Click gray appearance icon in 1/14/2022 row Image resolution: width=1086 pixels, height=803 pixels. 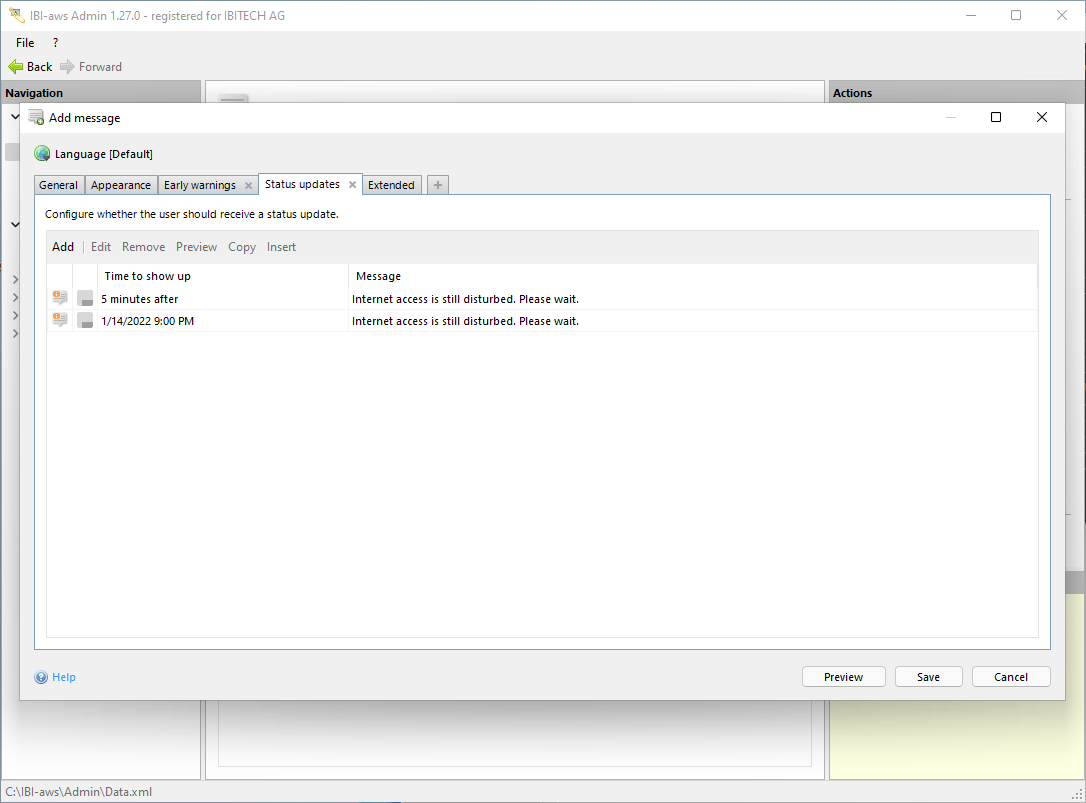(85, 321)
